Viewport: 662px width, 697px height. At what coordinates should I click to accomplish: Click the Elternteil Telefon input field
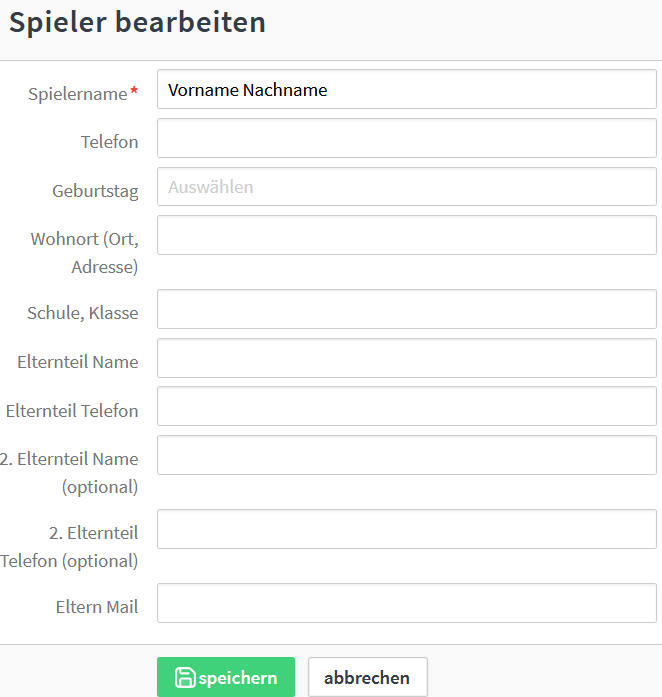(406, 407)
